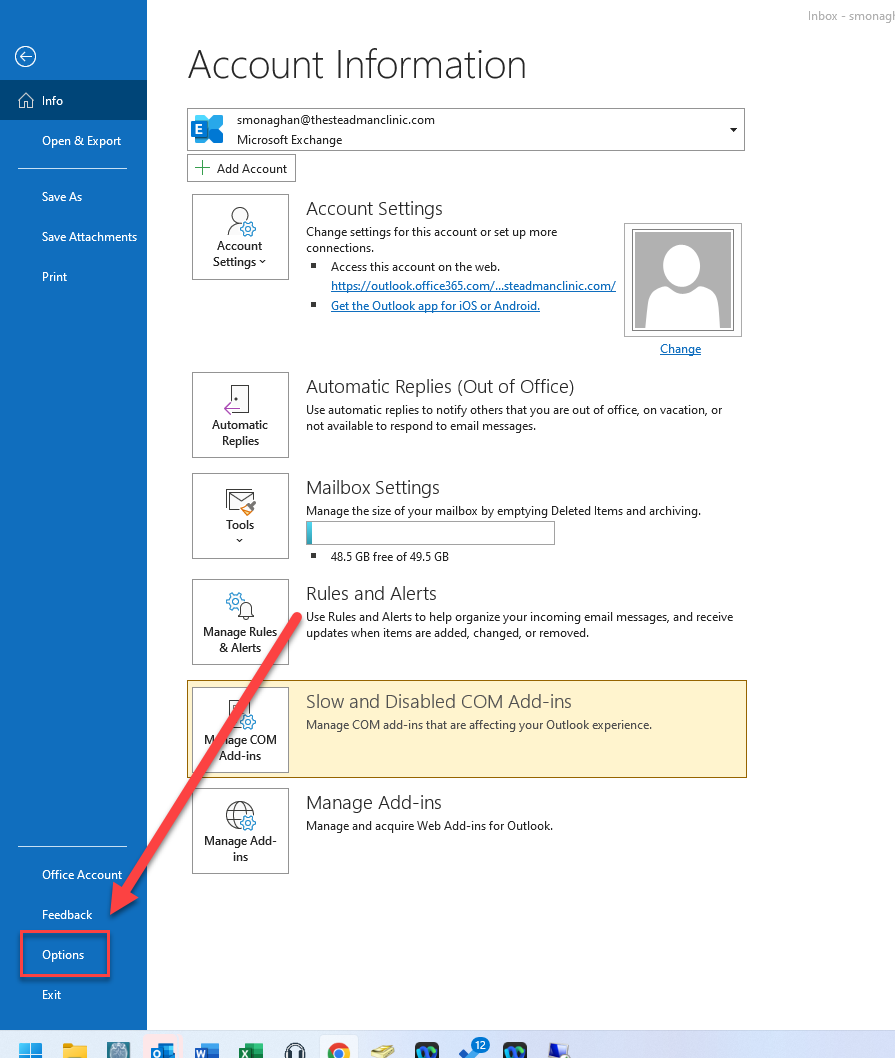
Task: Click the green plus Add Account icon
Action: coord(202,168)
